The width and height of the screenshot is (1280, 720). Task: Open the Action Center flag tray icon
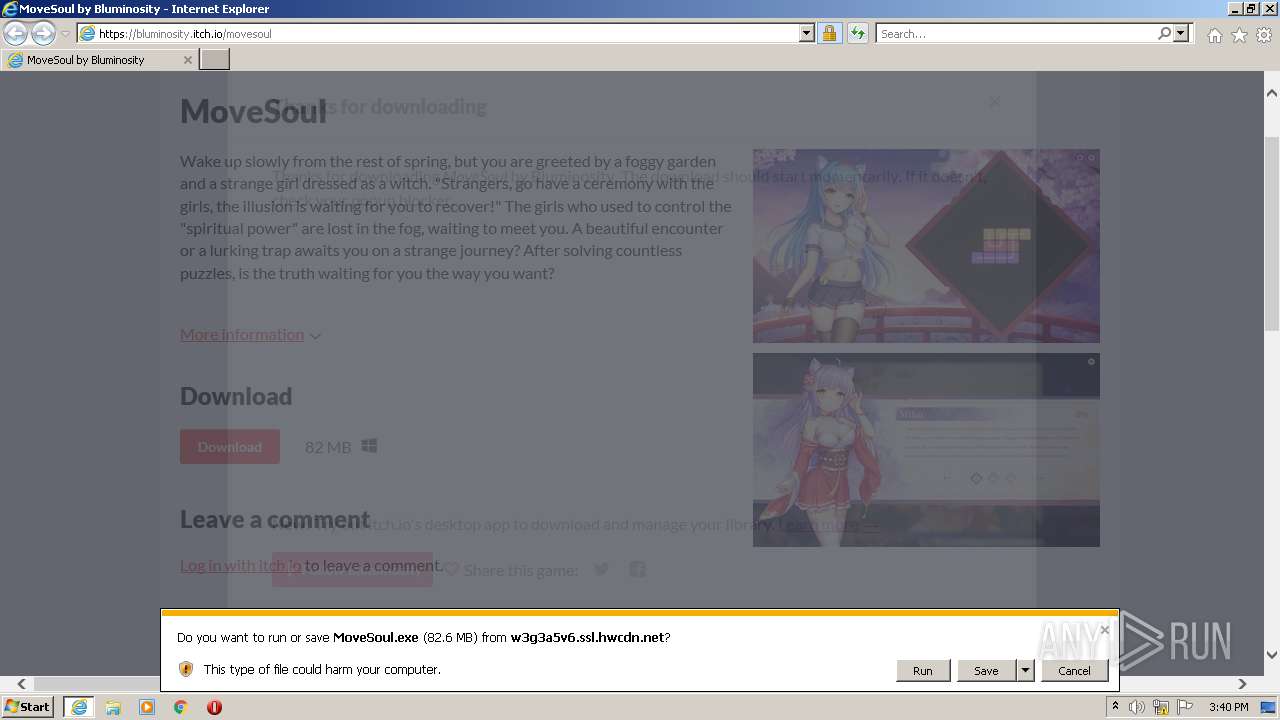point(1185,707)
